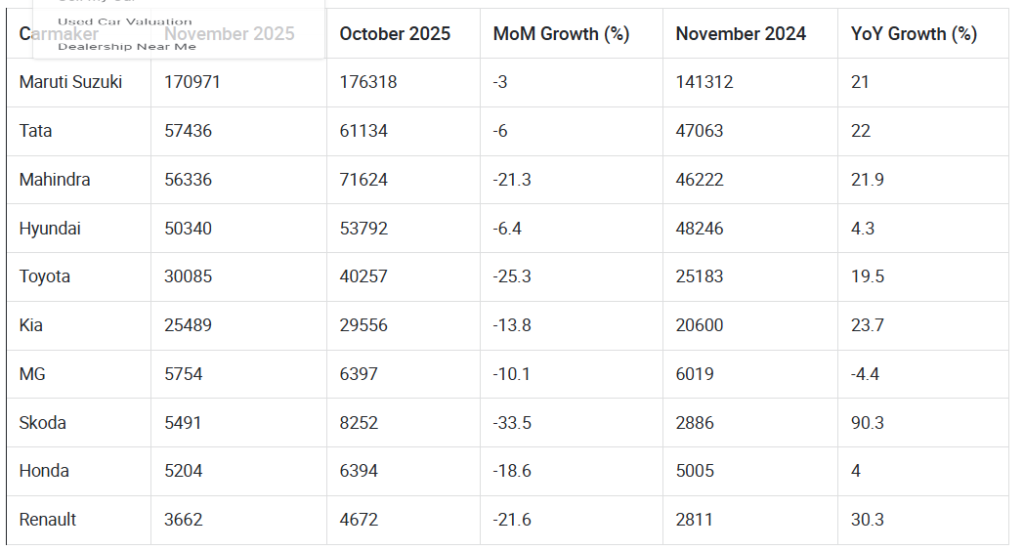Select the MG carmaker cell
The height and width of the screenshot is (550, 1024).
(32, 374)
